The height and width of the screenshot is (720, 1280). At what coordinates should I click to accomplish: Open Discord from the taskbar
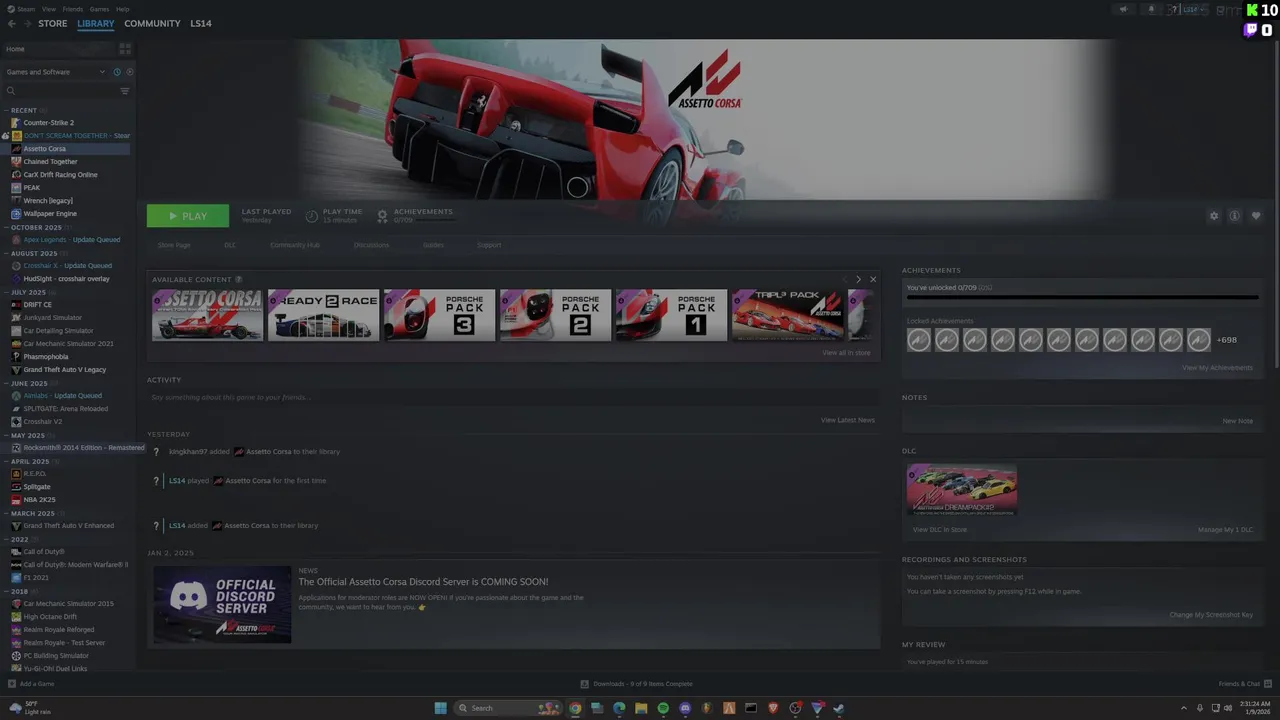685,708
